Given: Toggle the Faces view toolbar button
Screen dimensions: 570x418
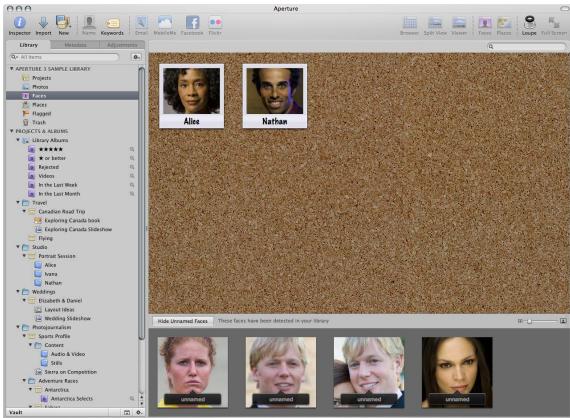Looking at the screenshot, I should click(x=485, y=23).
